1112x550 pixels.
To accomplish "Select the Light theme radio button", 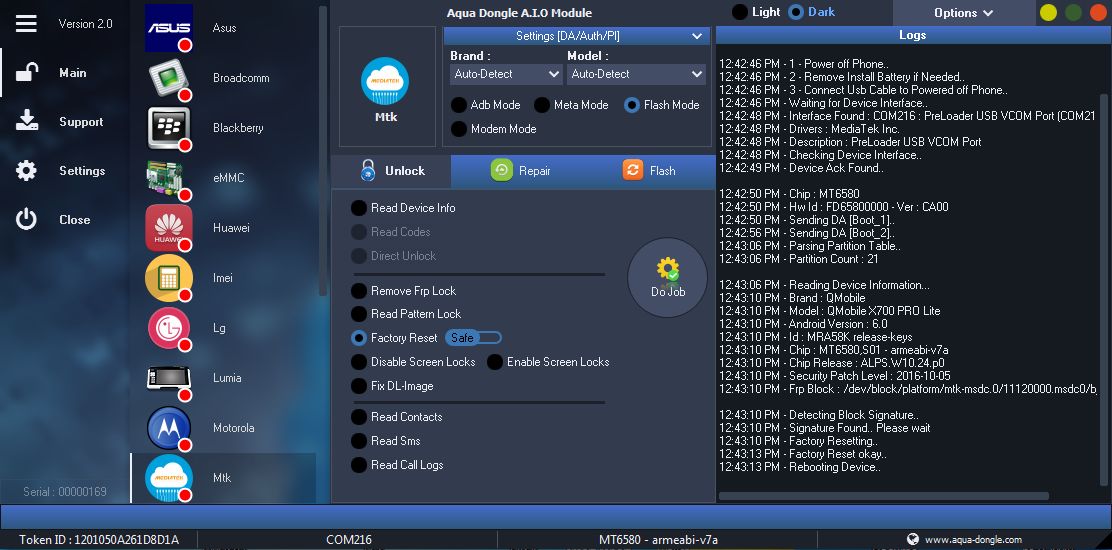I will tap(740, 12).
